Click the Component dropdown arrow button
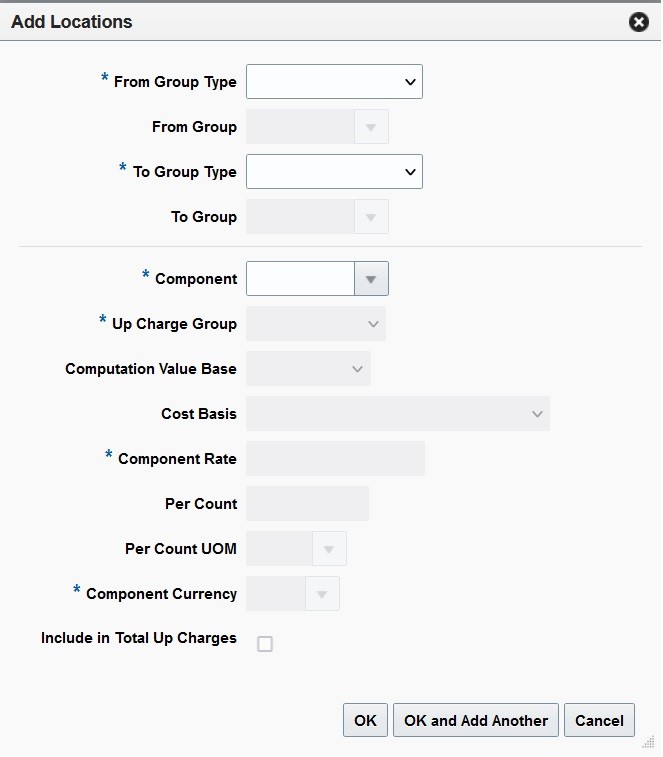This screenshot has width=663, height=757. click(371, 279)
